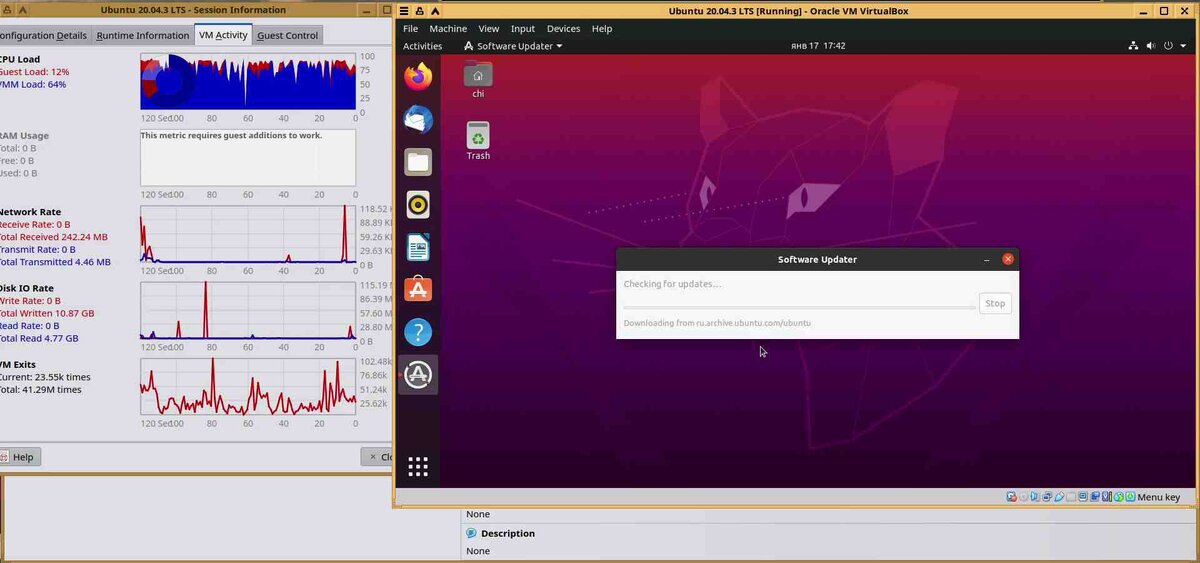This screenshot has width=1200, height=563.
Task: Click 'Menu key' host key indicator
Action: (x=1159, y=497)
